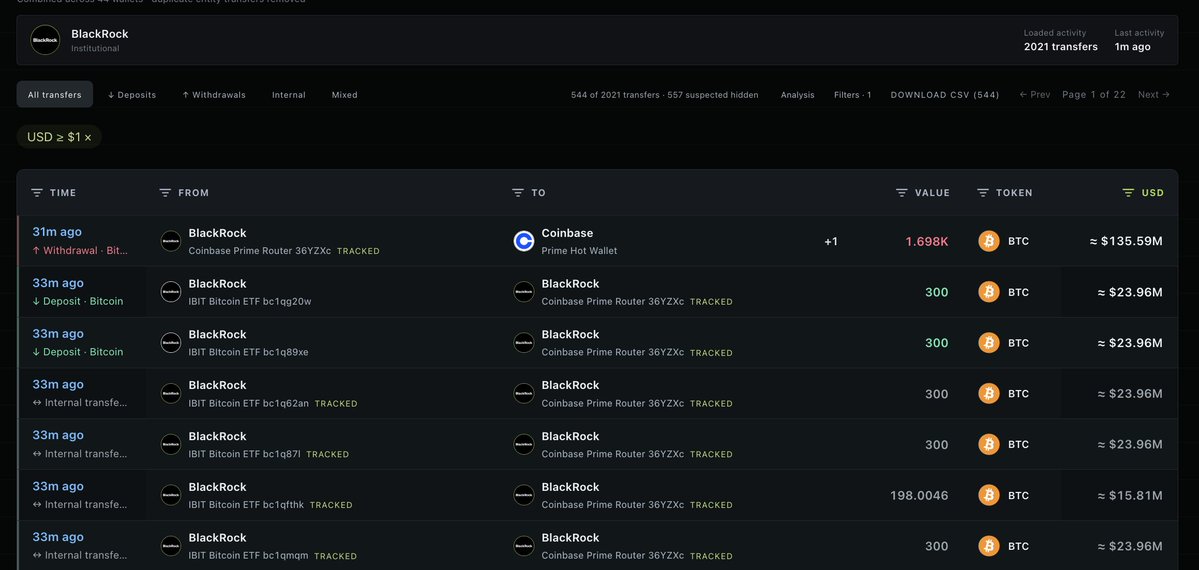Switch to the Deposits tab
The width and height of the screenshot is (1199, 570).
(x=132, y=95)
